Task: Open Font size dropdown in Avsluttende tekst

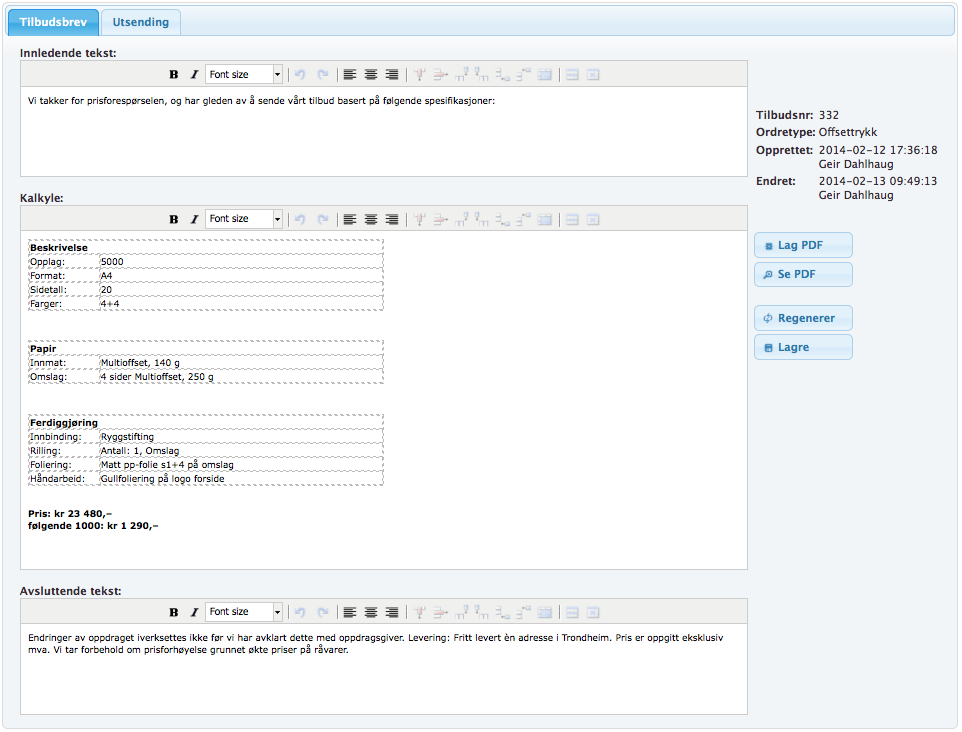Action: pyautogui.click(x=245, y=612)
